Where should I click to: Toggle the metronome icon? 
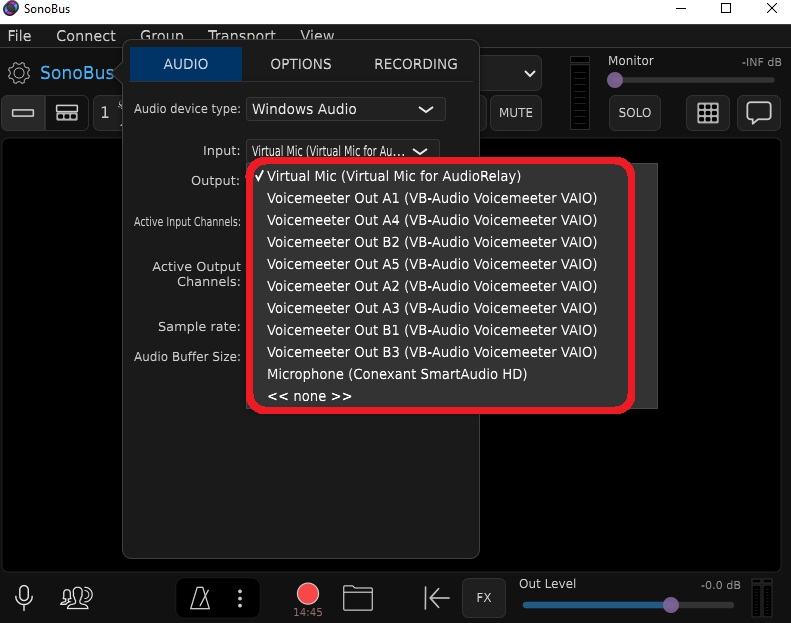coord(200,598)
